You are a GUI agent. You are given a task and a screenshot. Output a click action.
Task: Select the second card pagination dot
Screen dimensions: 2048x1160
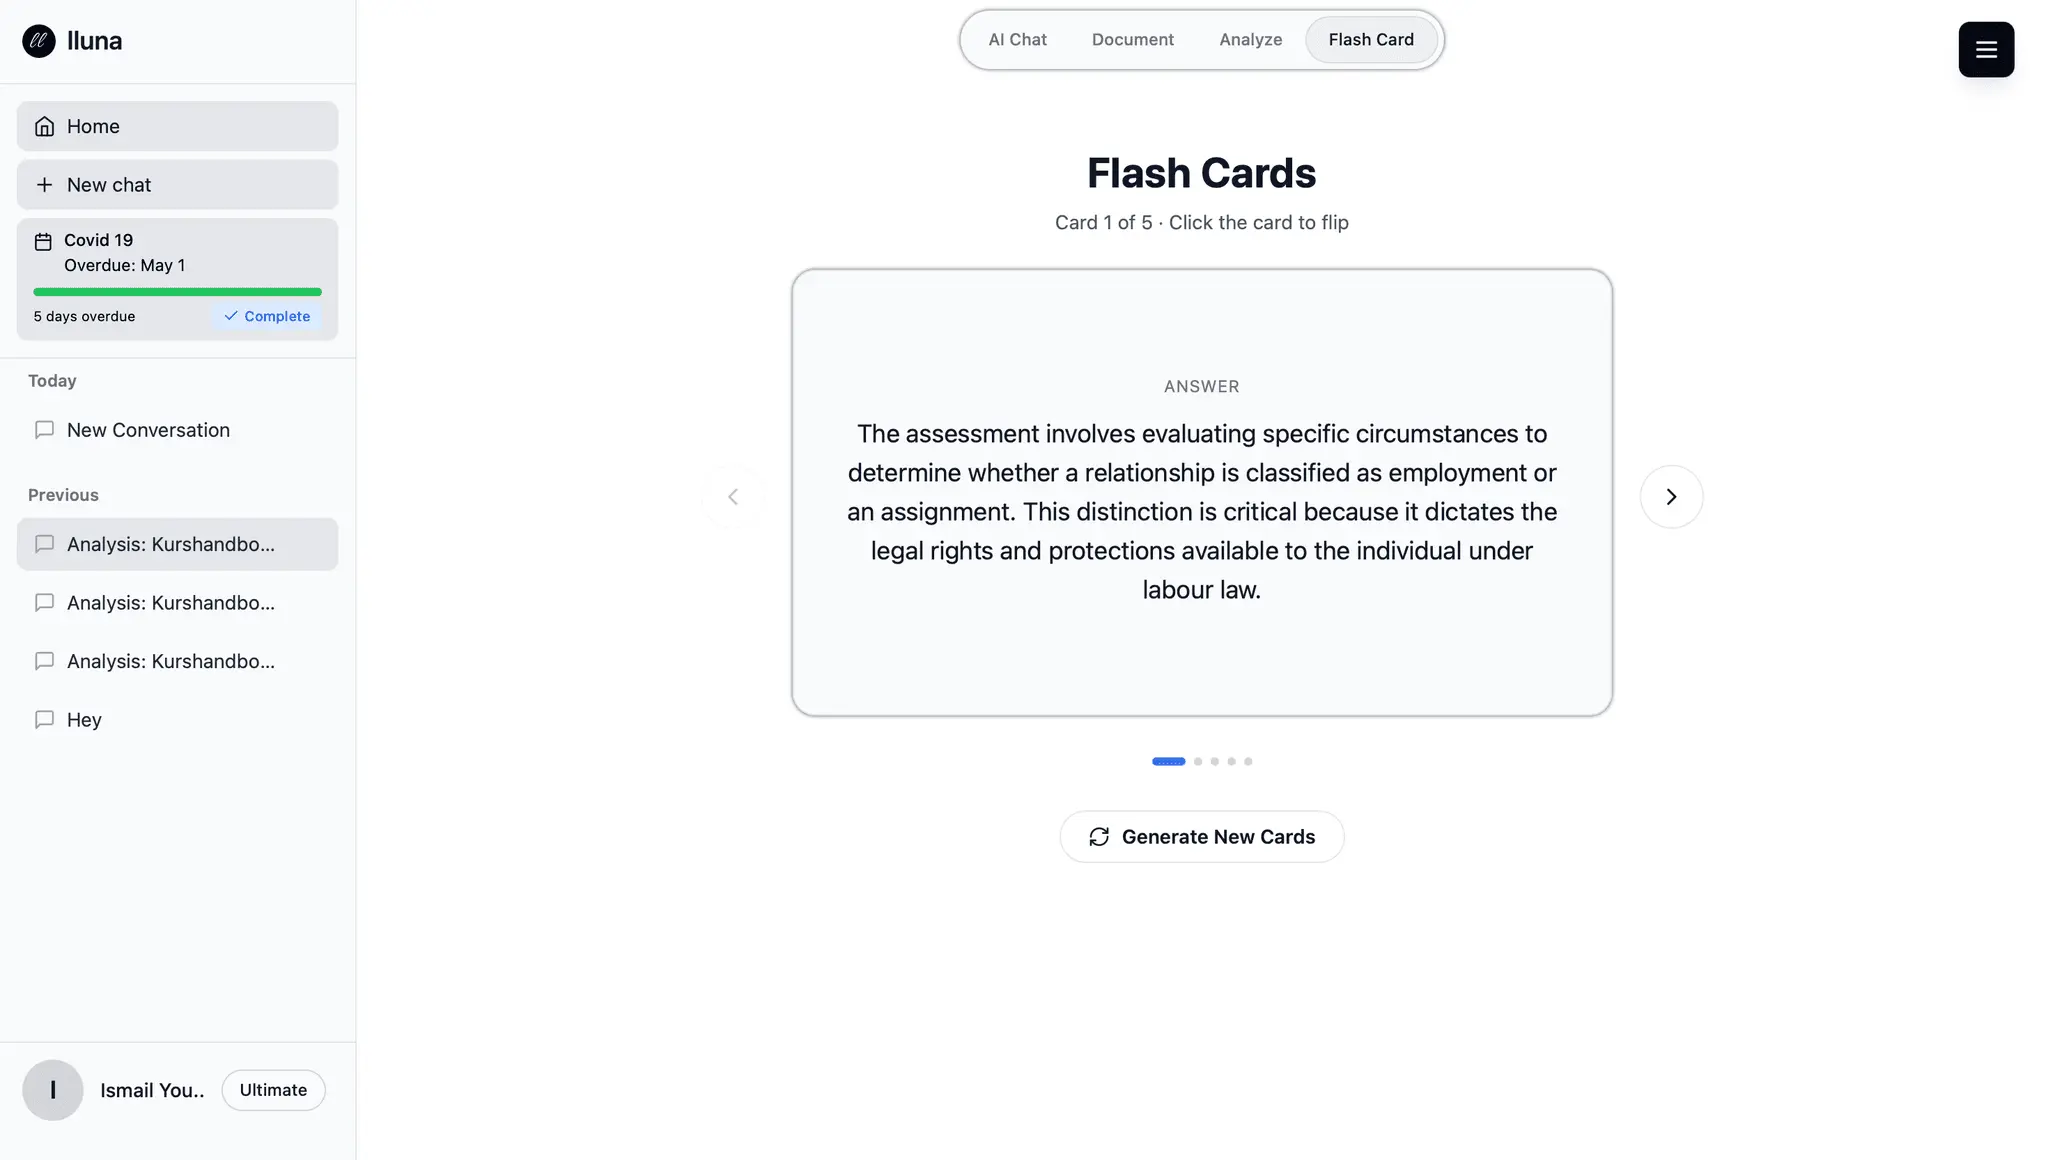coord(1198,762)
